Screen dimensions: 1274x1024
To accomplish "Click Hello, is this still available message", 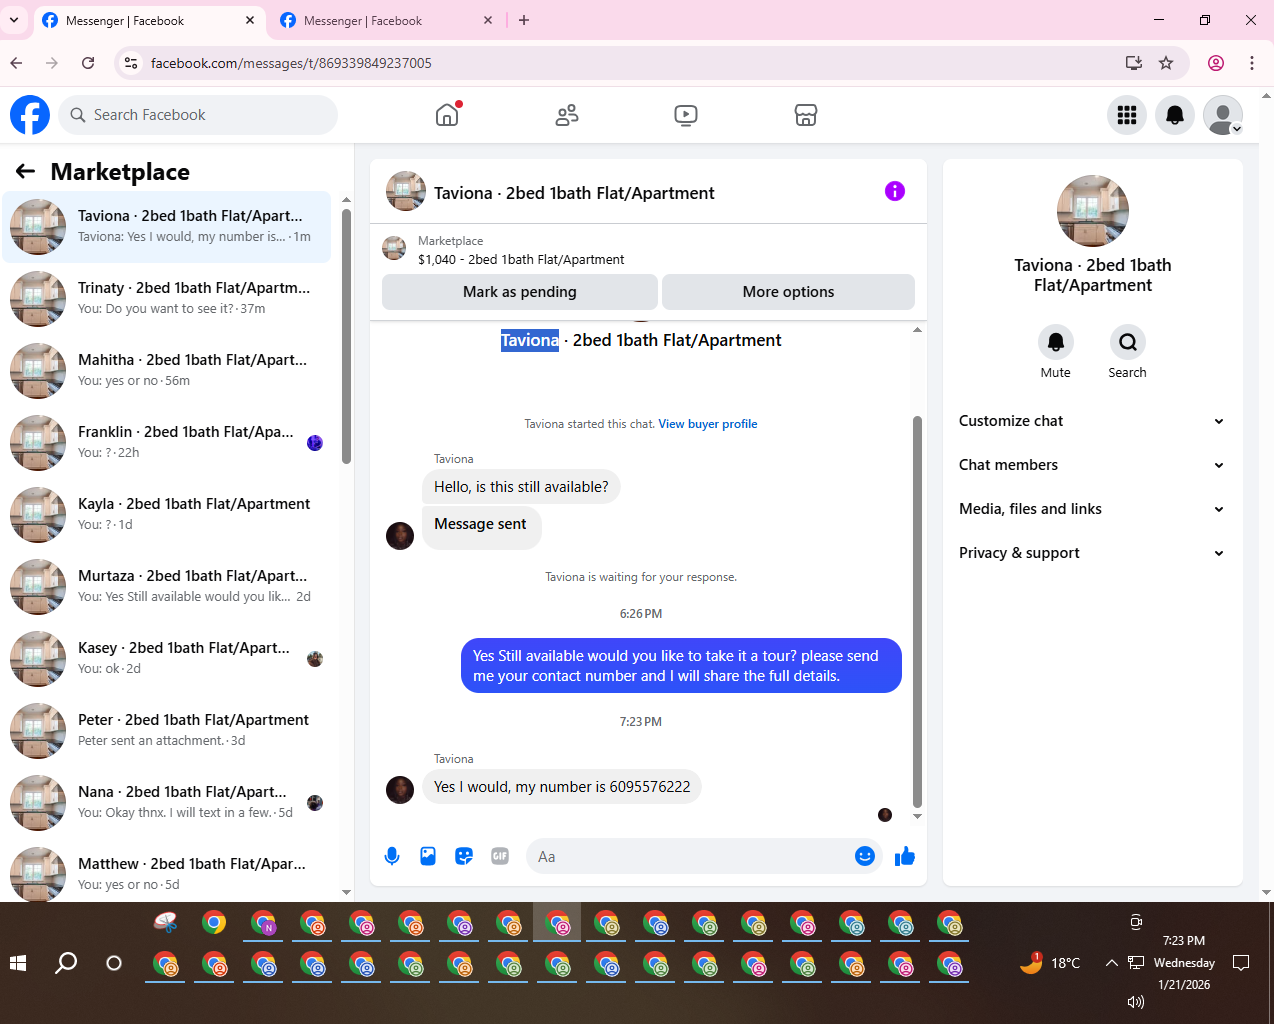I will pyautogui.click(x=521, y=487).
